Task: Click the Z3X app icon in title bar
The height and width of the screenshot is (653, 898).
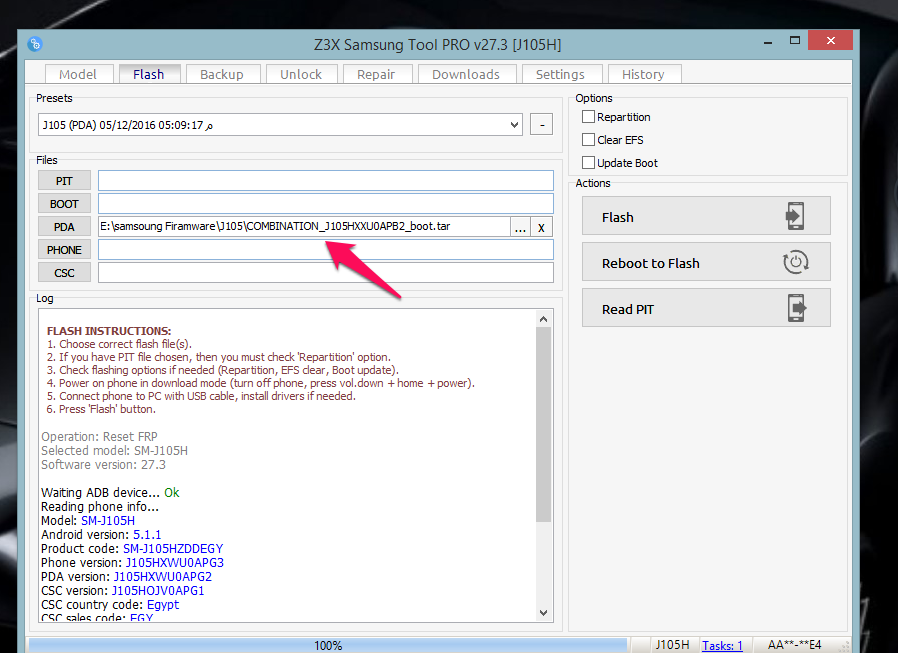Action: pos(35,44)
